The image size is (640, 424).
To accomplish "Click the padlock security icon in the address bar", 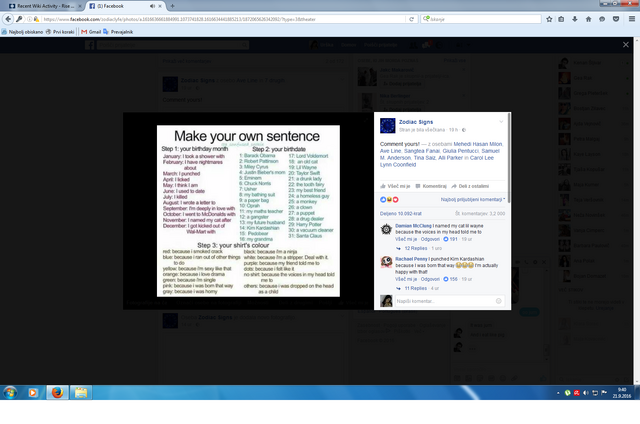I will tap(36, 19).
